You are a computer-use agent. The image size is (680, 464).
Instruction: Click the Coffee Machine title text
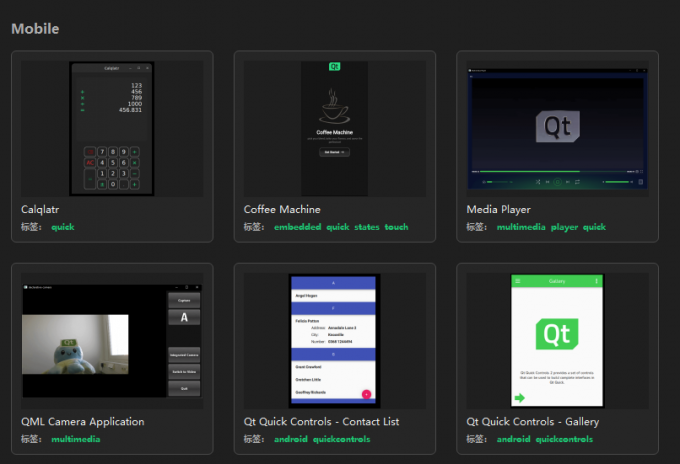(282, 210)
